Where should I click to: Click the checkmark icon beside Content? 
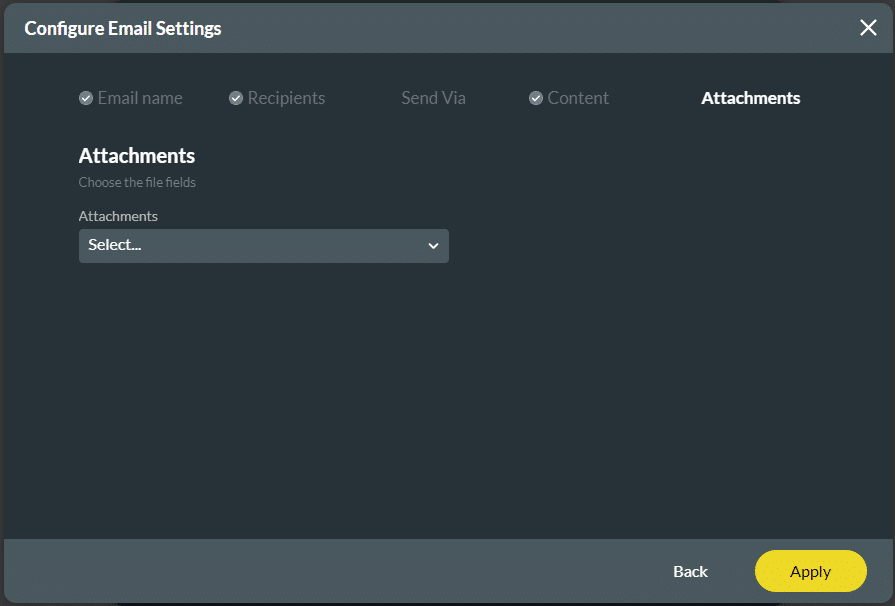[536, 98]
